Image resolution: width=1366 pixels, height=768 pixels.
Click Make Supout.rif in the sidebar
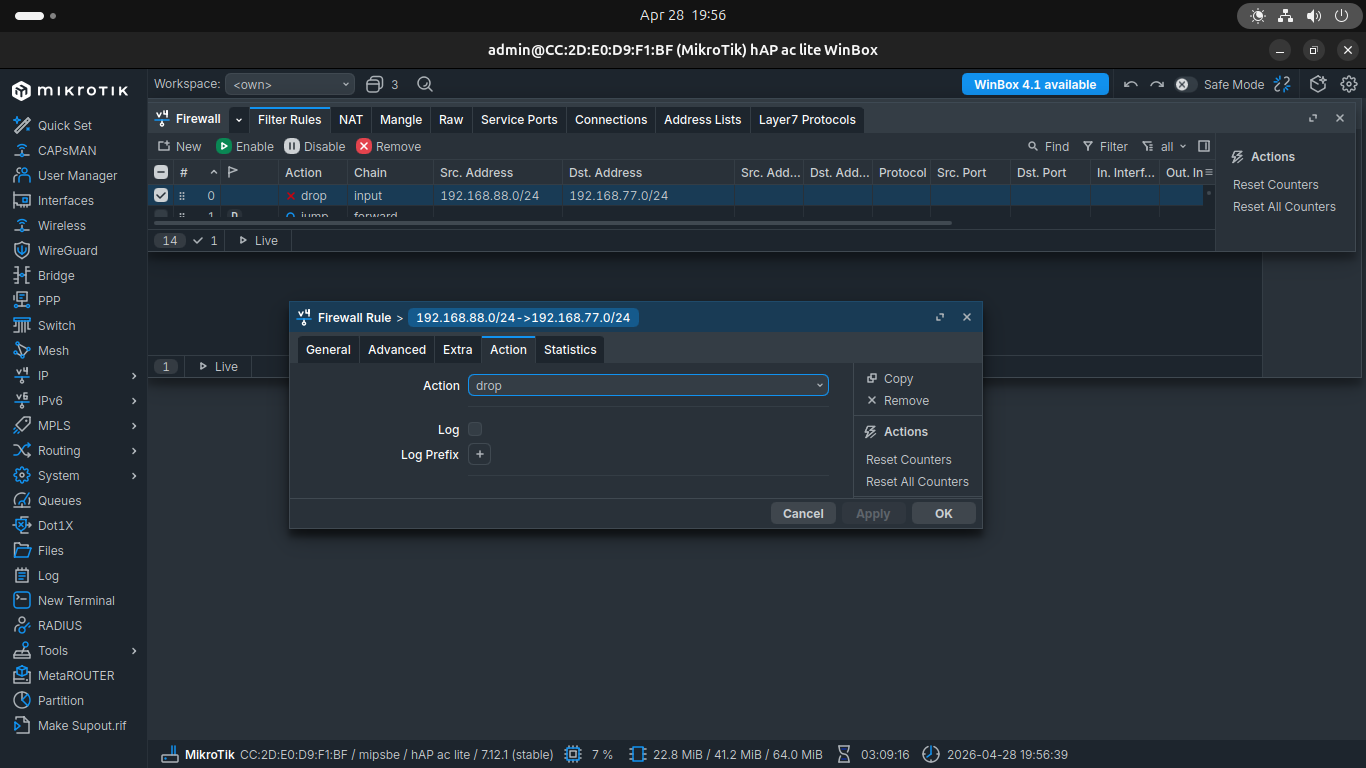(82, 725)
